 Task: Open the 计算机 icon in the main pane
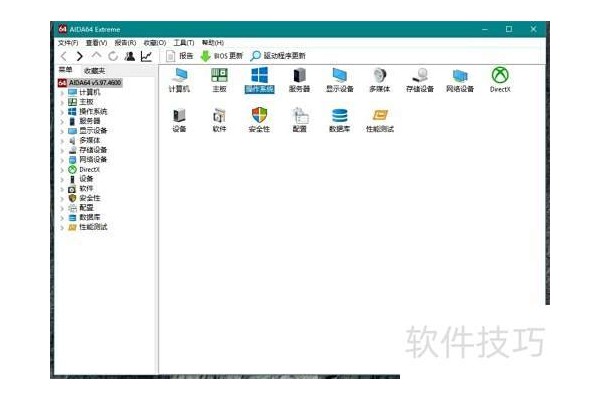click(179, 80)
